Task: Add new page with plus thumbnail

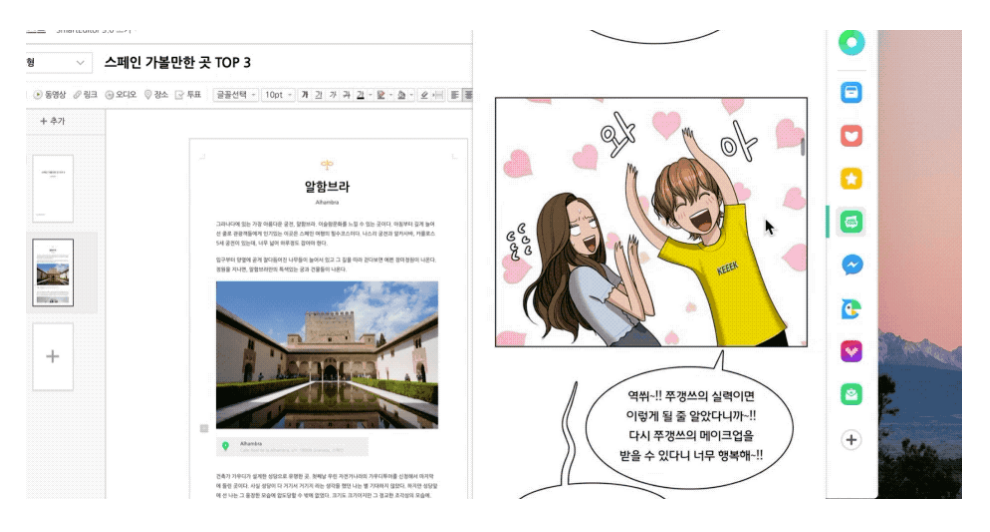Action: [53, 357]
